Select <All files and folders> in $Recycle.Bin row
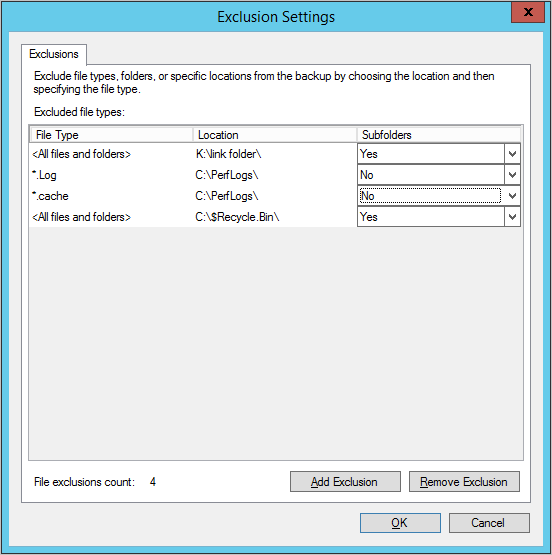The width and height of the screenshot is (552, 555). coord(81,217)
